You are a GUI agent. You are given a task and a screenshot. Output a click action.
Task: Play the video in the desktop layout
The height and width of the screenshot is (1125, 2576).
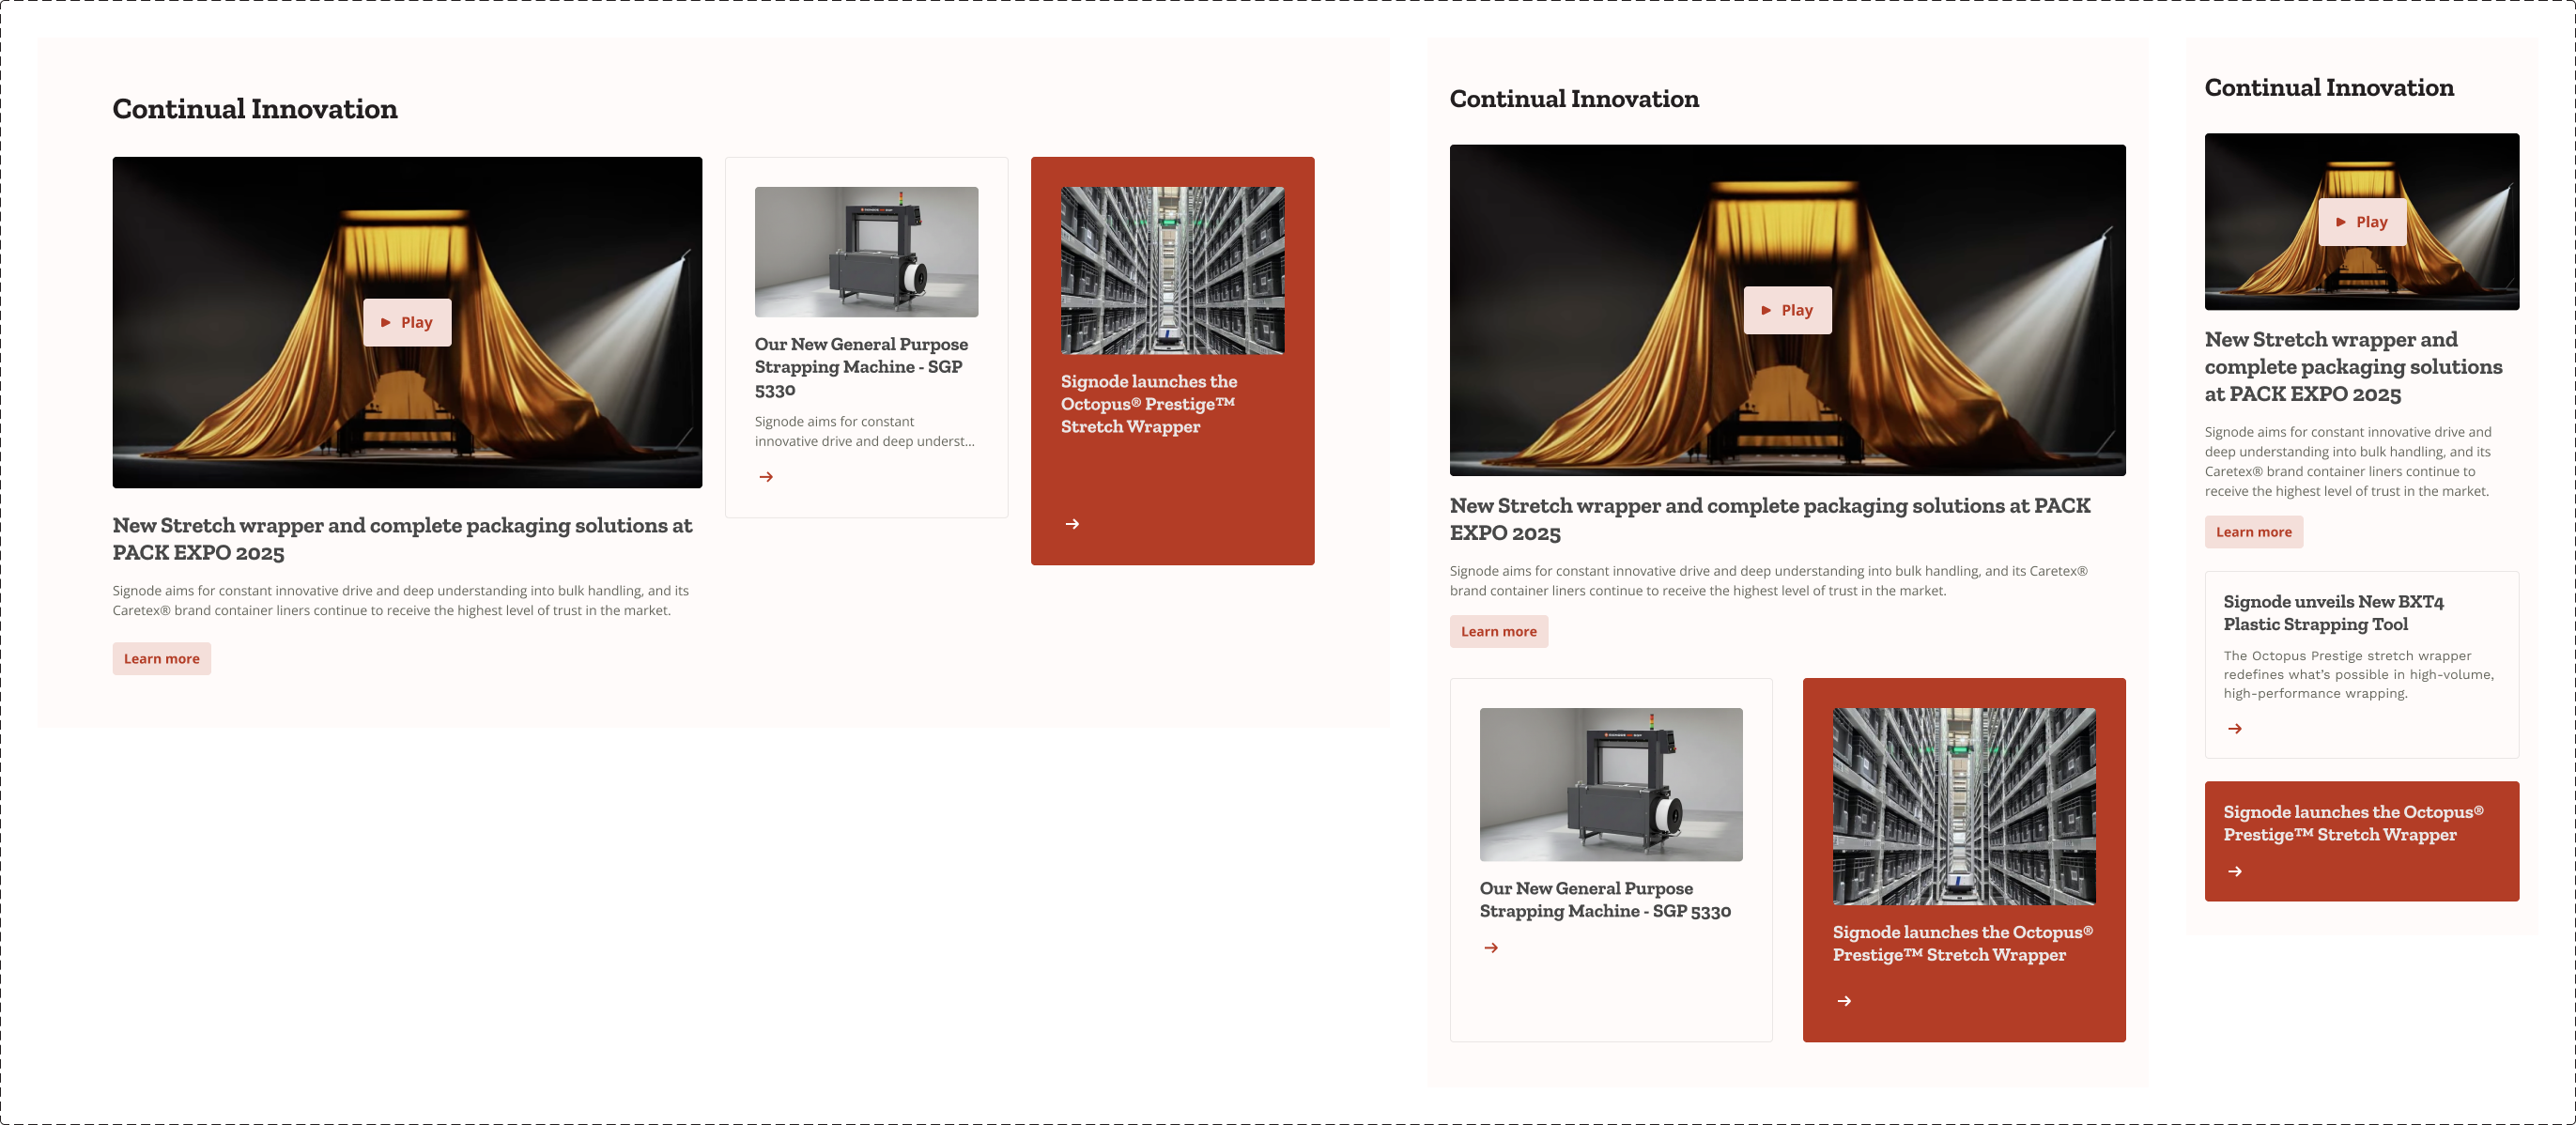pos(407,322)
